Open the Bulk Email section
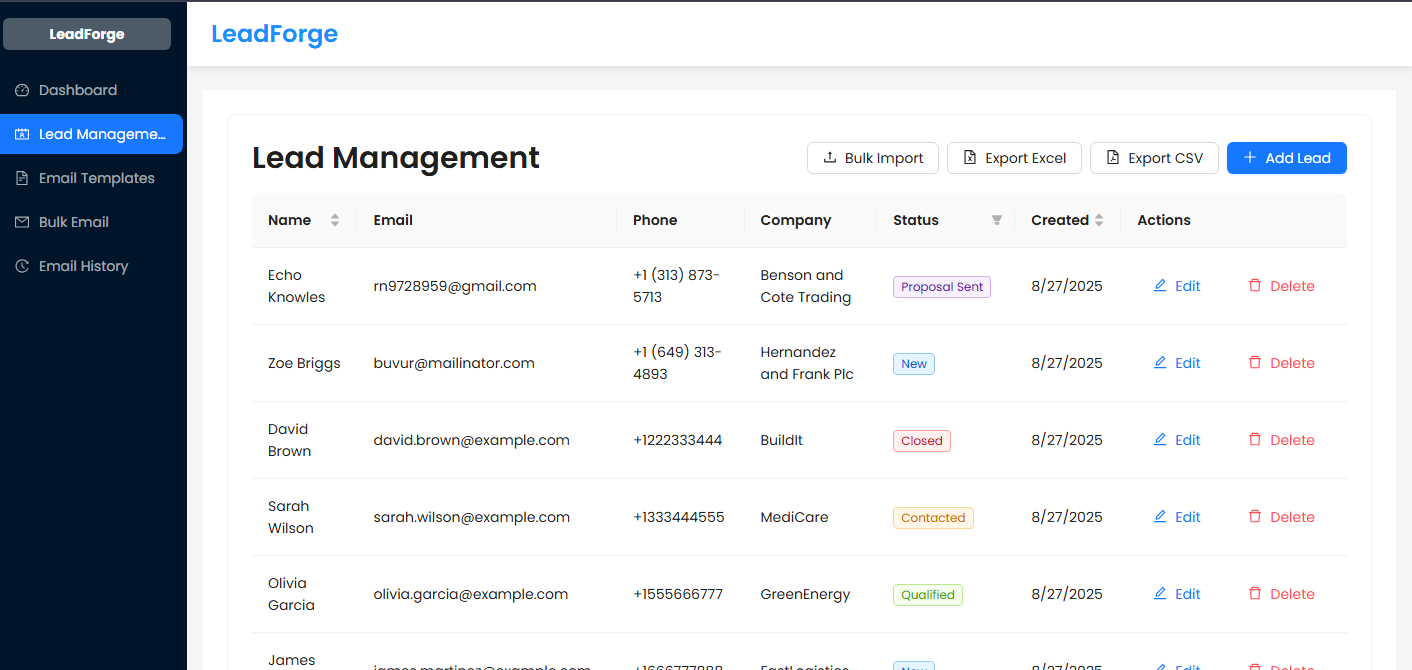The image size is (1412, 670). [x=91, y=222]
